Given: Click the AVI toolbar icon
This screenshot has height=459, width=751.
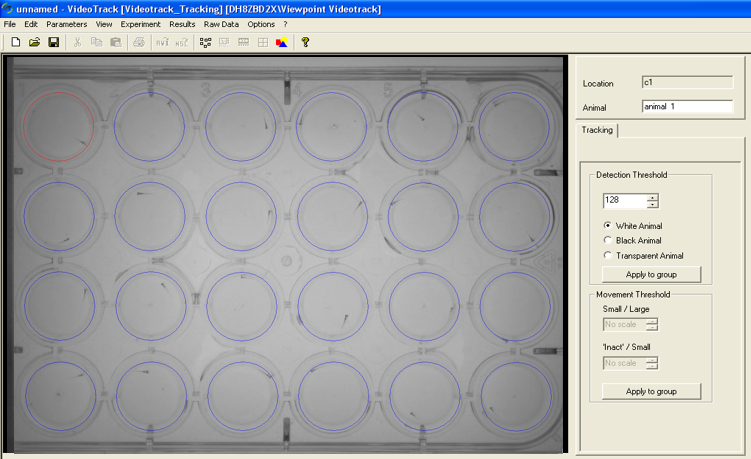Looking at the screenshot, I should point(162,42).
